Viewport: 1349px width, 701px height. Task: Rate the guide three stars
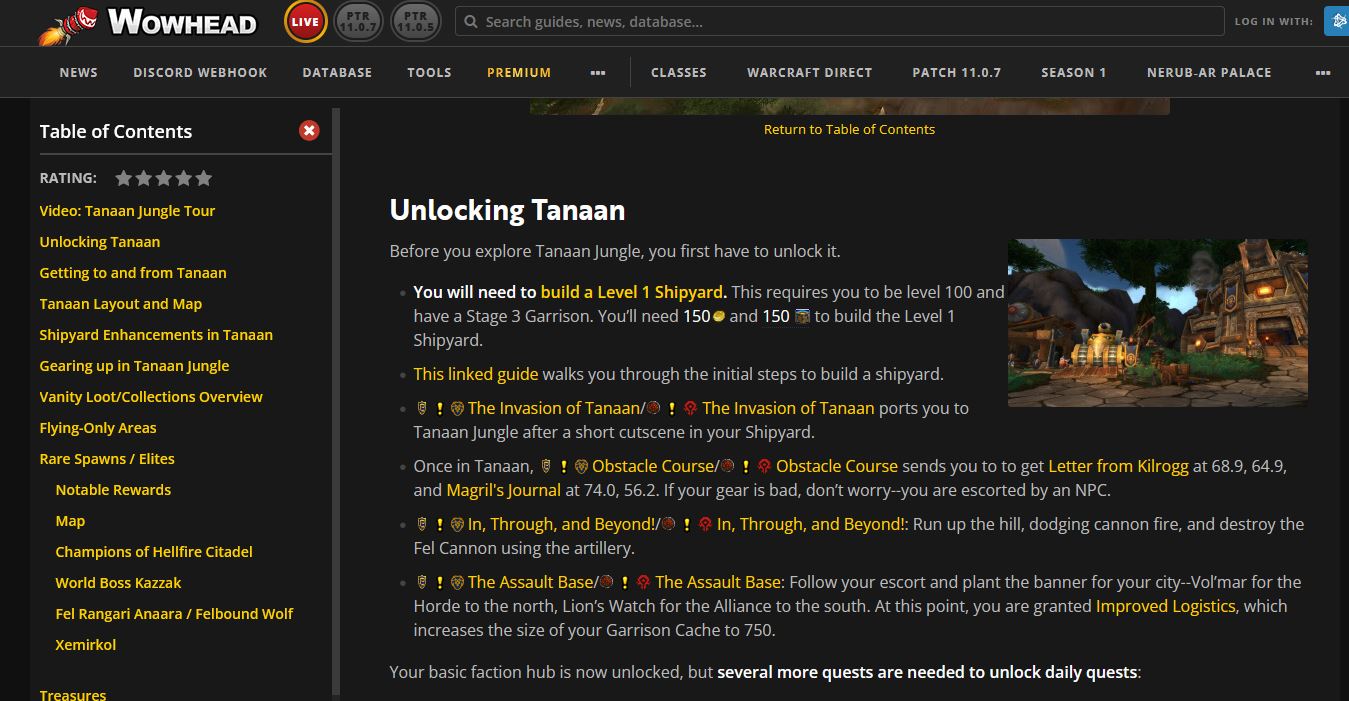click(164, 178)
